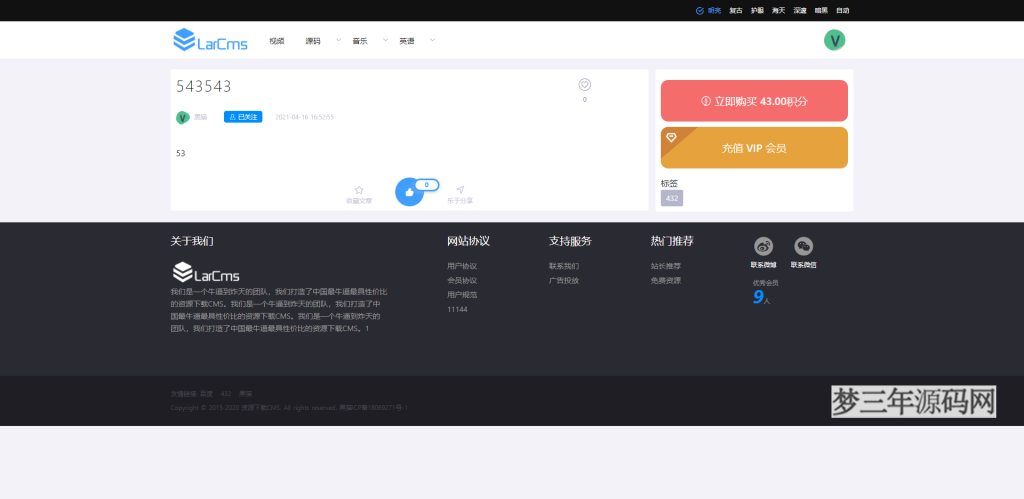1024x499 pixels.
Task: Click the 充值 VIP 会员 button
Action: pos(754,148)
